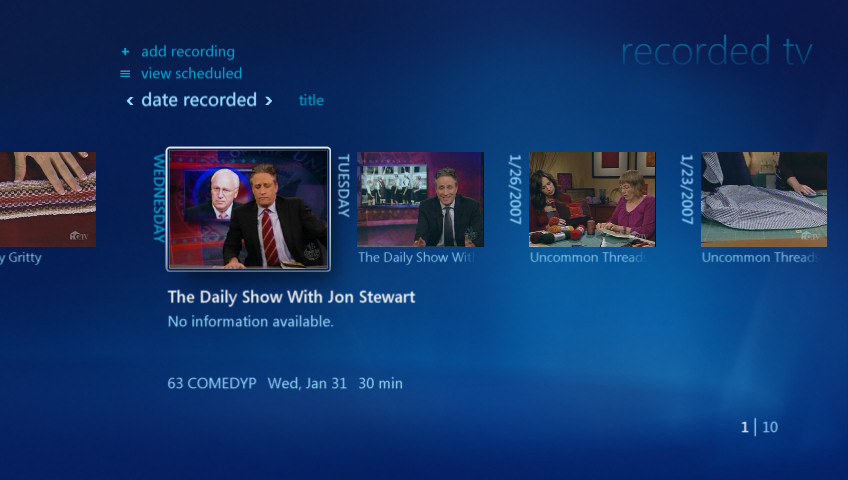Screen dimensions: 848x480
Task: Click the 1/23/2007 vertical date label
Action: pos(687,190)
